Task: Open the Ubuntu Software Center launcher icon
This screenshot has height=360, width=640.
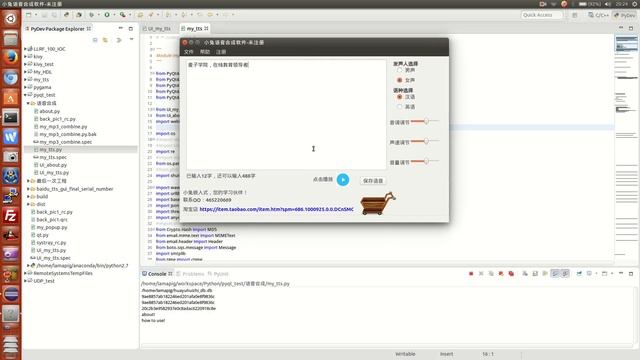Action: [x=11, y=98]
